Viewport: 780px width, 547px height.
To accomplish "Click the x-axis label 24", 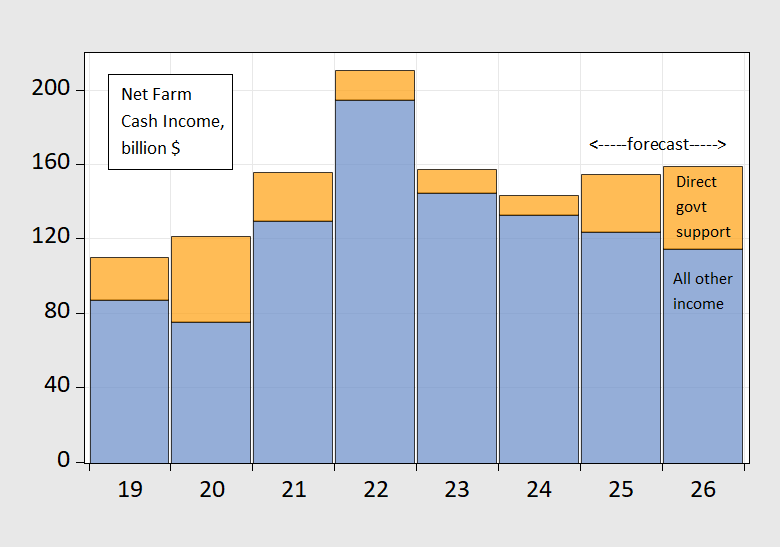I will (x=539, y=489).
